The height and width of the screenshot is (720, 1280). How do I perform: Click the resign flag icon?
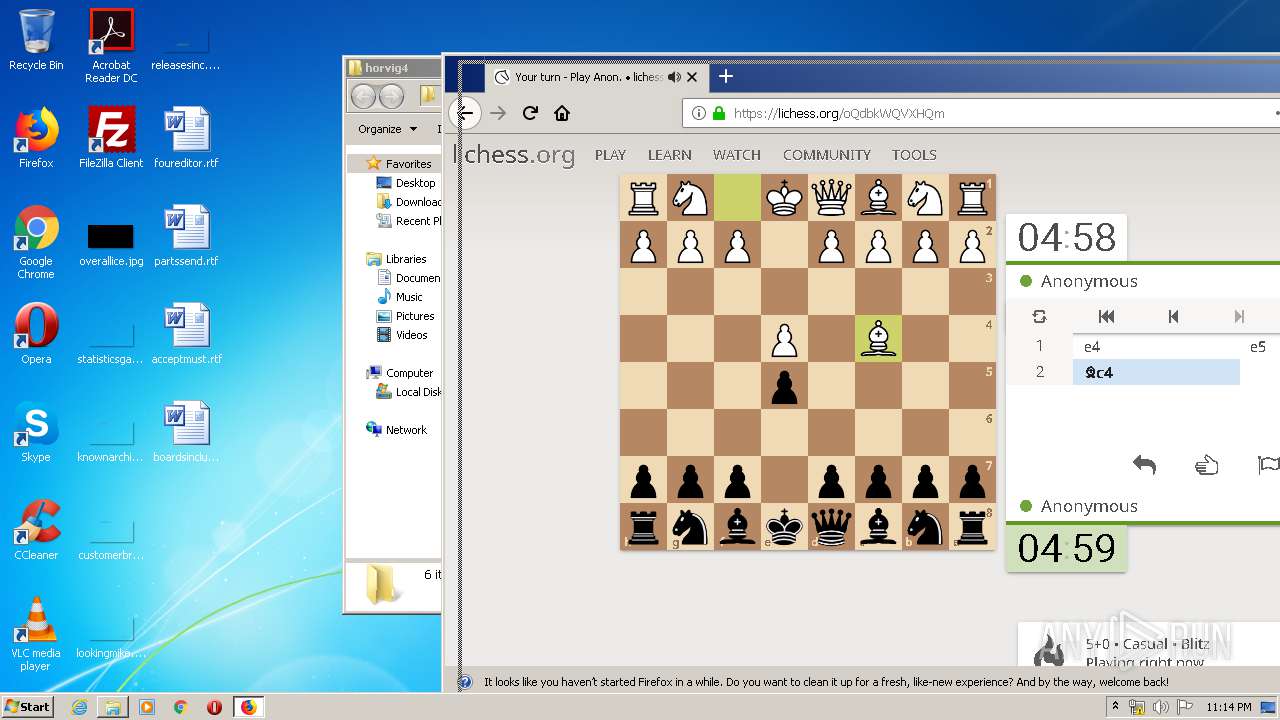pyautogui.click(x=1268, y=465)
